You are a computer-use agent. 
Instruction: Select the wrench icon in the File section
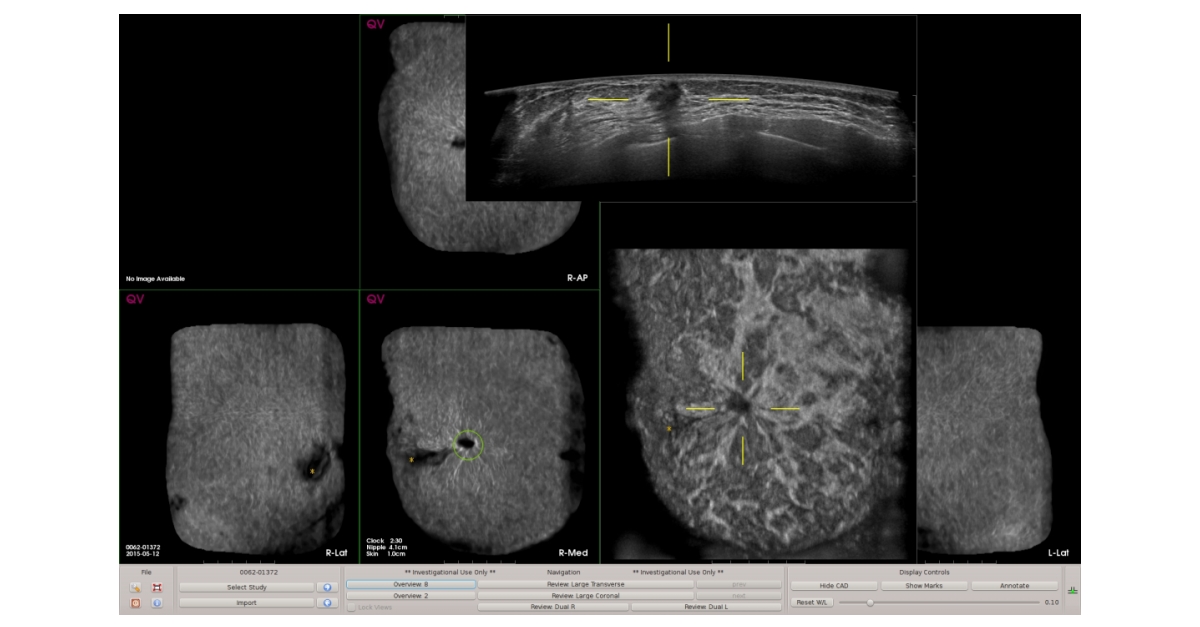(135, 587)
